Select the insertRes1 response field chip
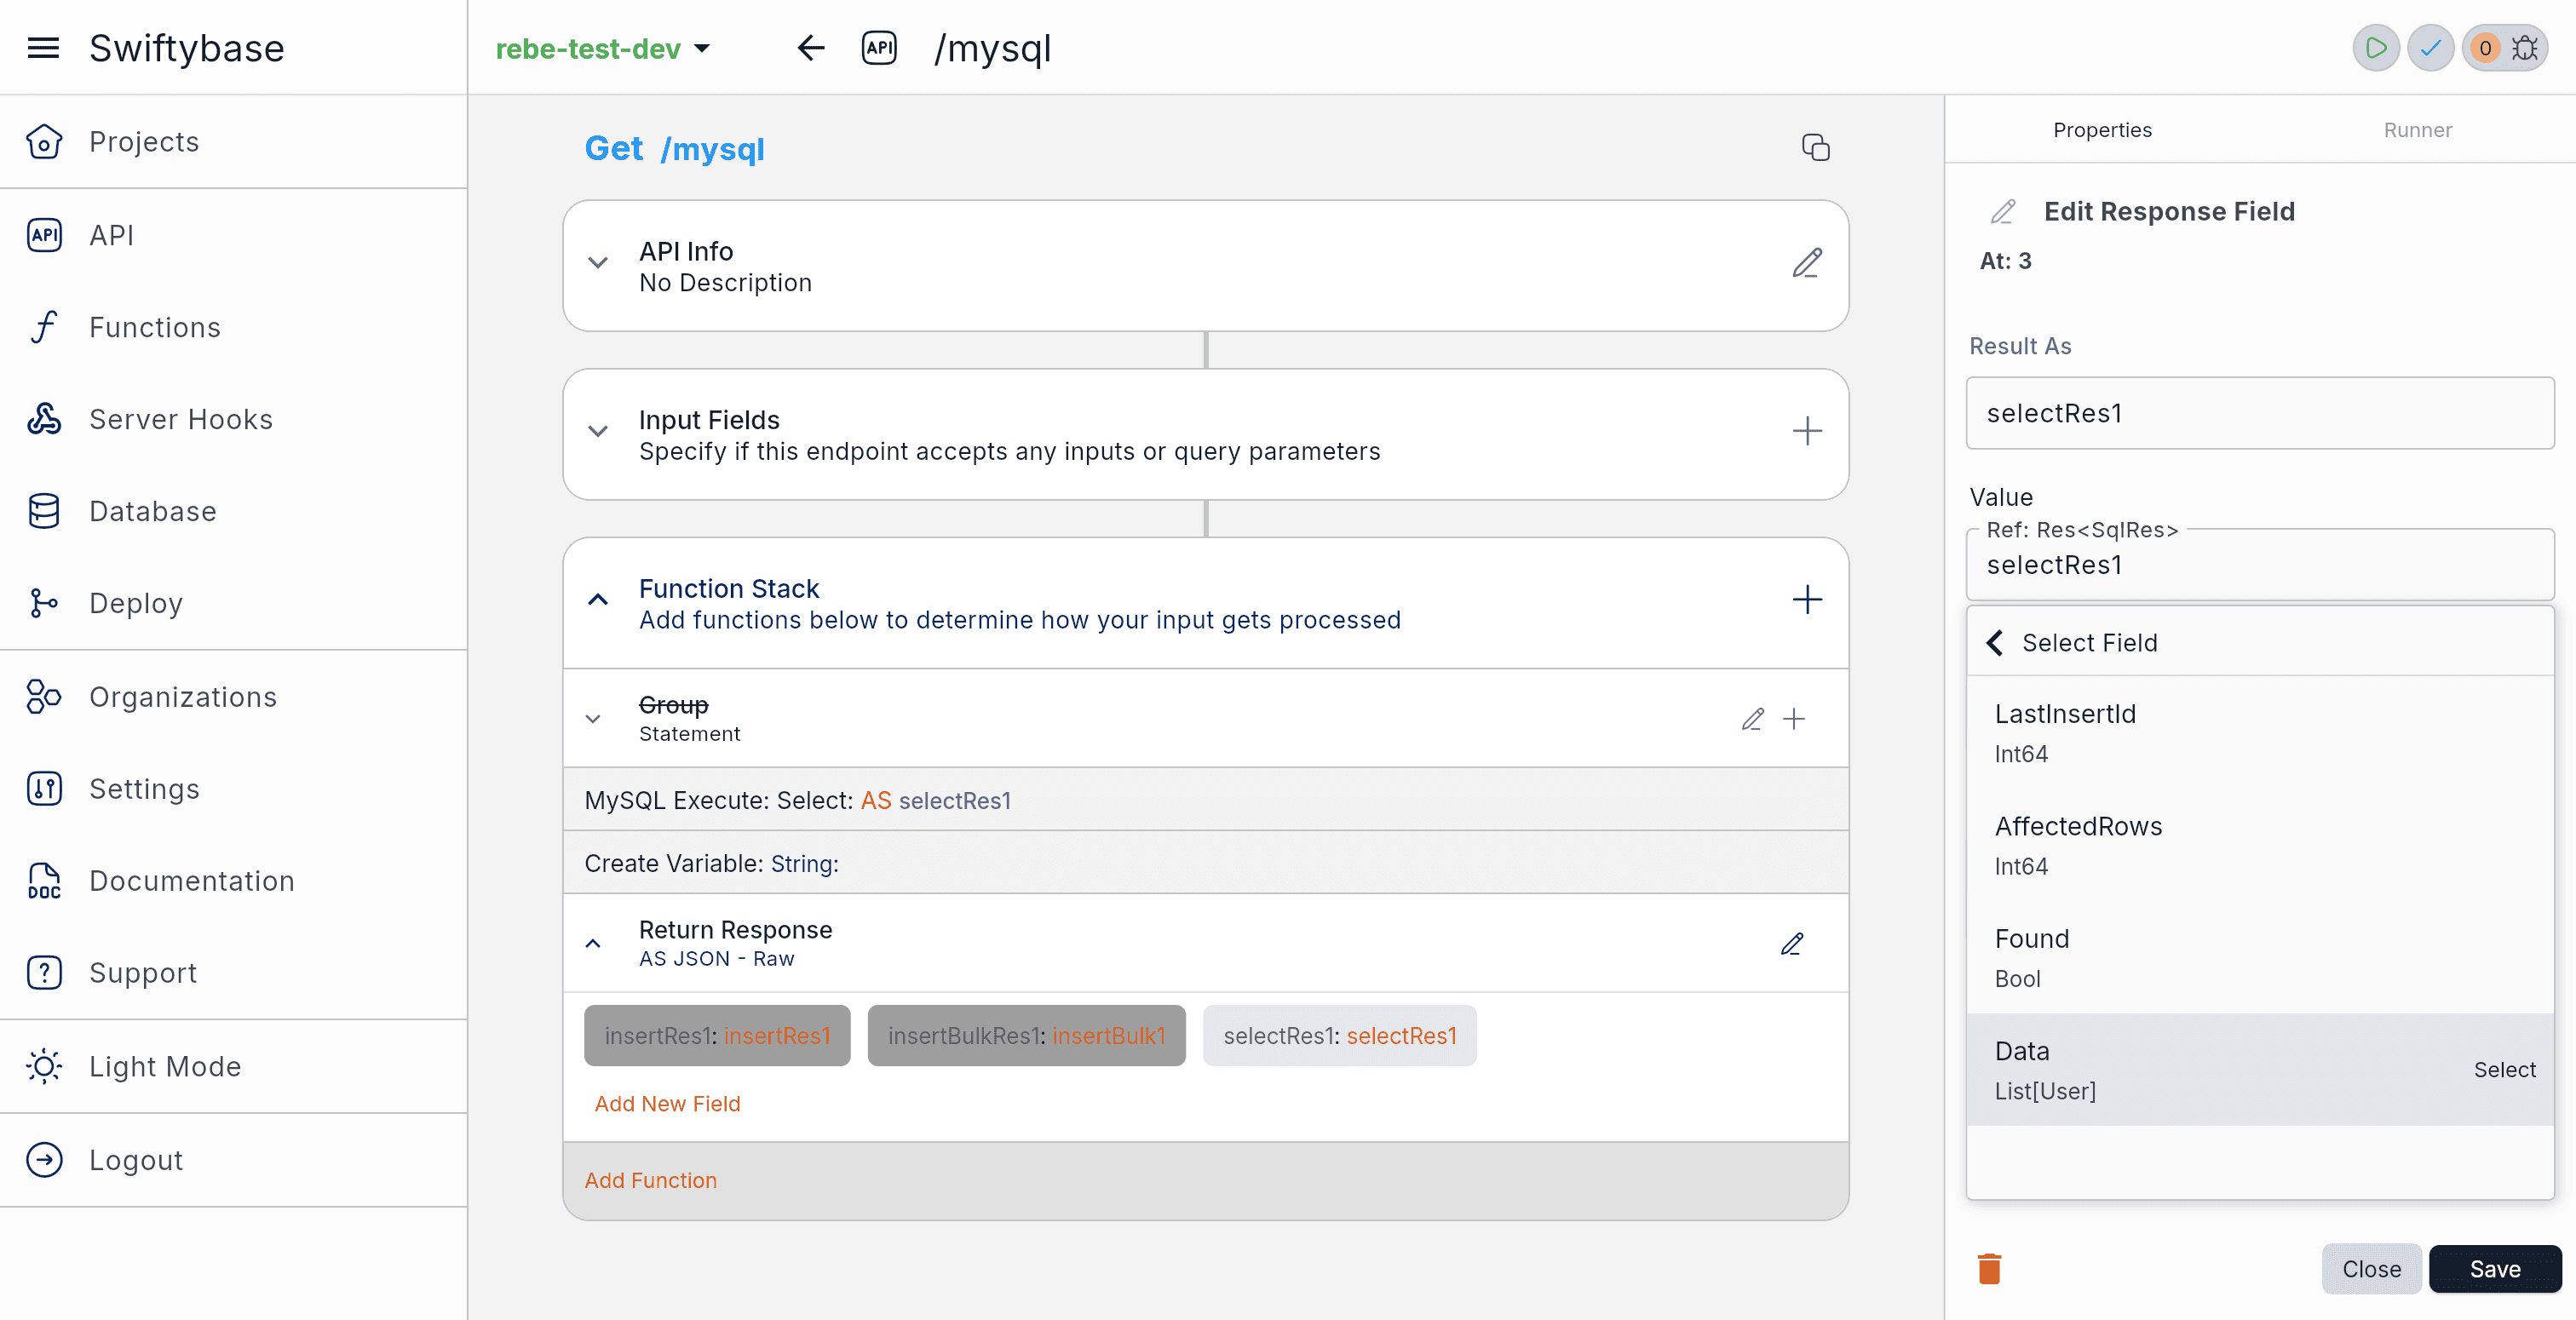2576x1320 pixels. click(x=717, y=1036)
